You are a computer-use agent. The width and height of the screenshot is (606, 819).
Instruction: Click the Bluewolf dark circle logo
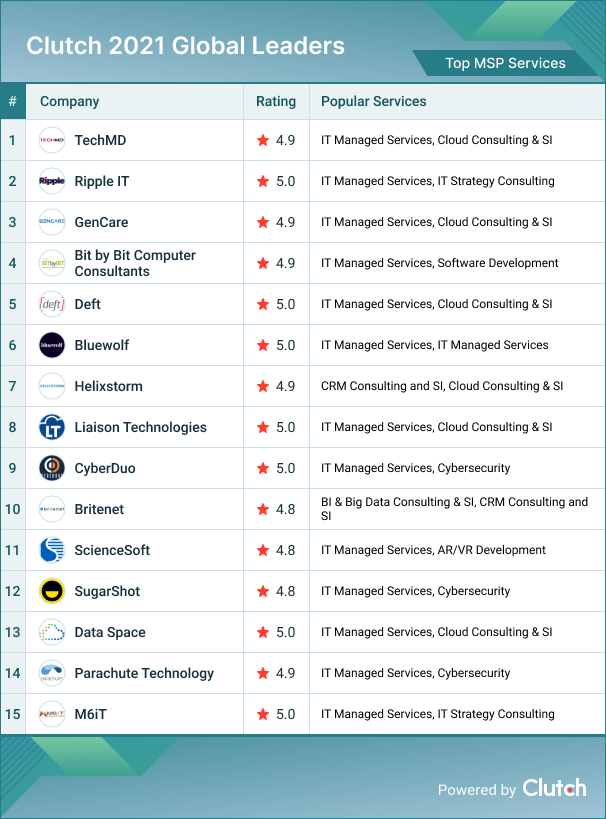(x=52, y=345)
